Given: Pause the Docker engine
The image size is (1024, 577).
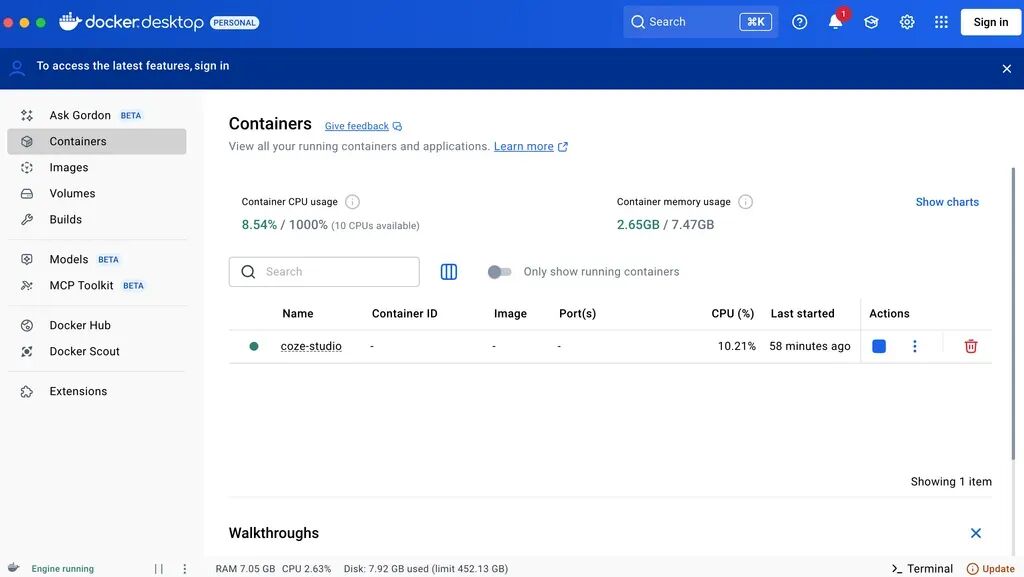Looking at the screenshot, I should point(159,569).
